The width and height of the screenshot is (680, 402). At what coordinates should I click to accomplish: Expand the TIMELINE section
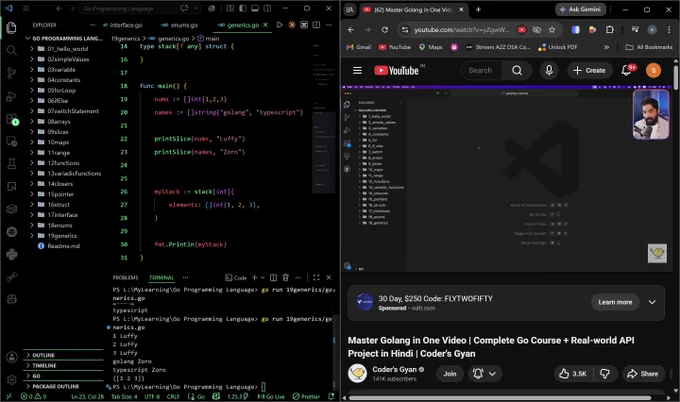63,366
